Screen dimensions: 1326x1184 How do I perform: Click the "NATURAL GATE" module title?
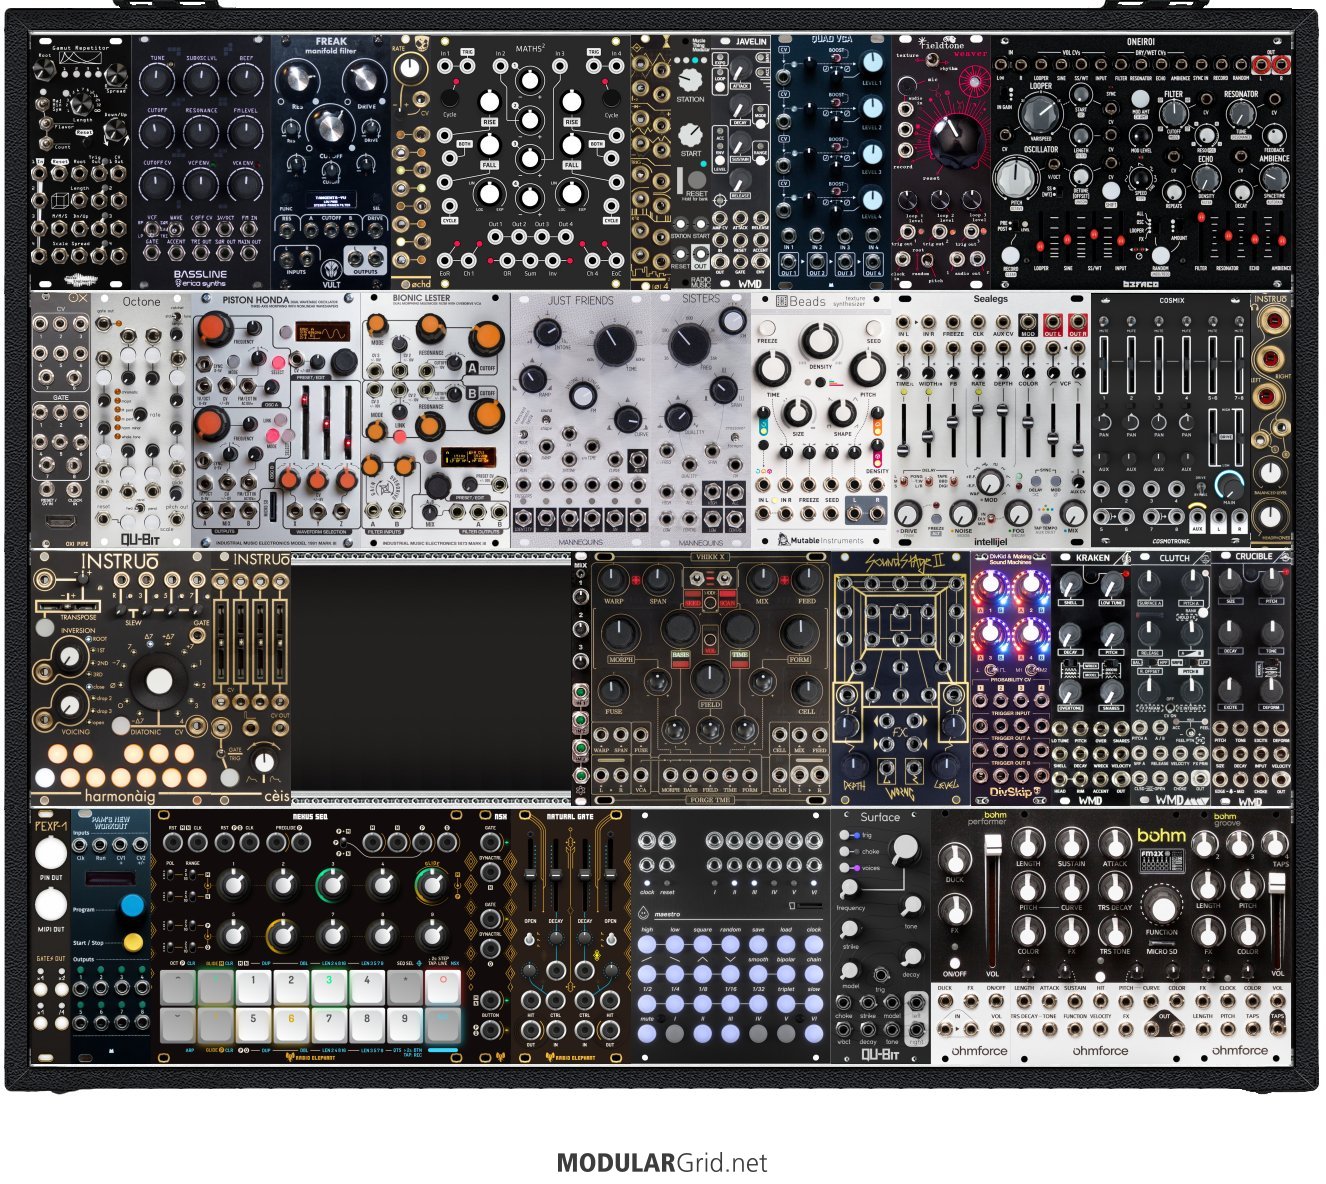569,817
